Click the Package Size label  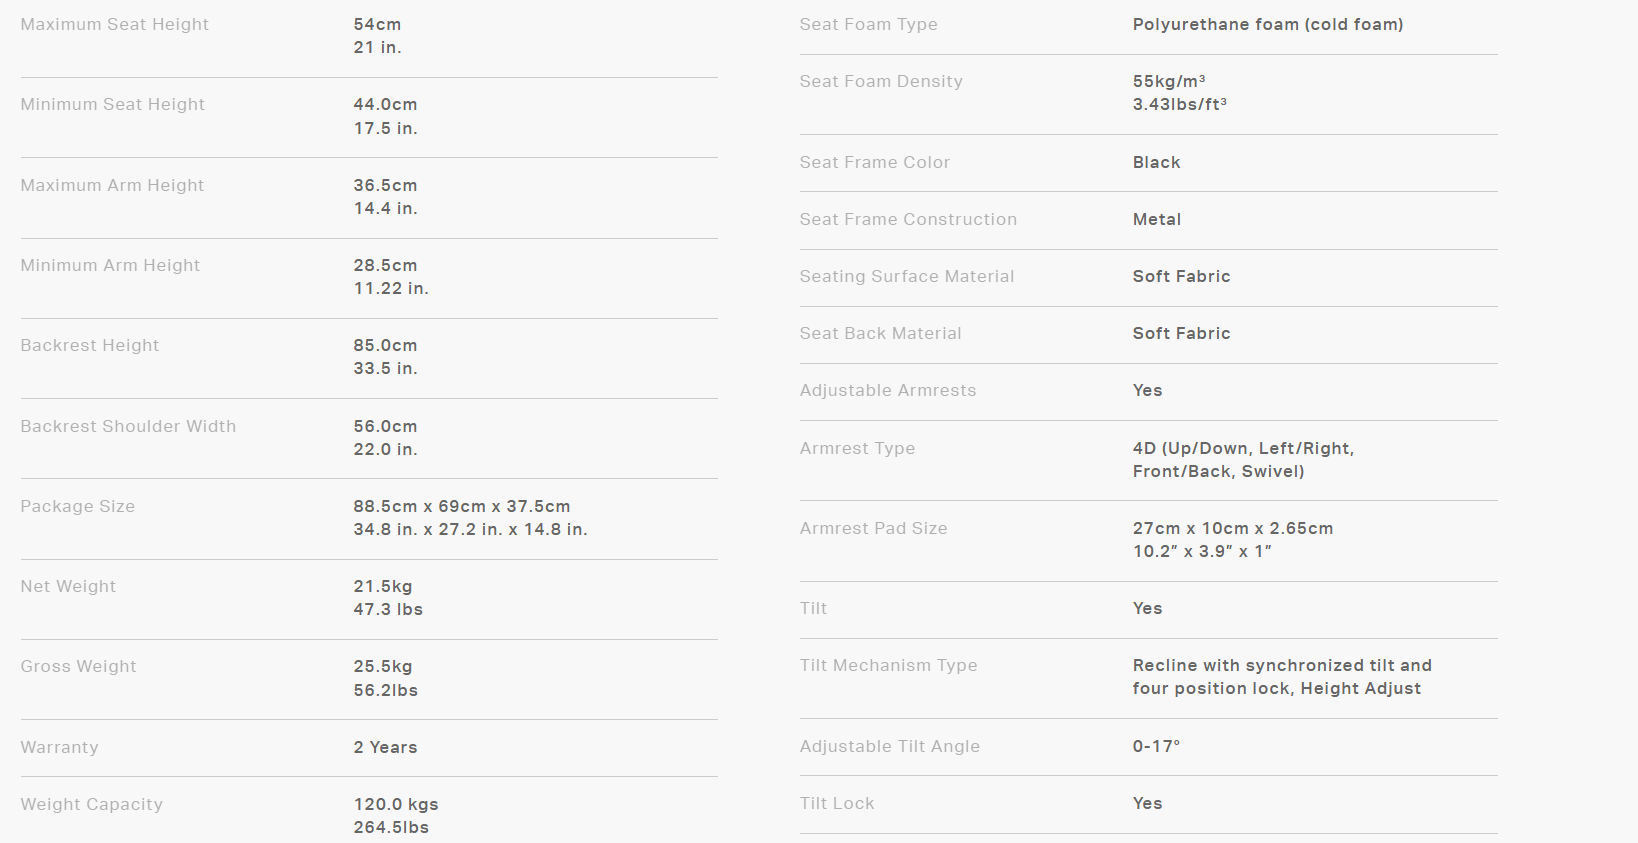tap(77, 506)
